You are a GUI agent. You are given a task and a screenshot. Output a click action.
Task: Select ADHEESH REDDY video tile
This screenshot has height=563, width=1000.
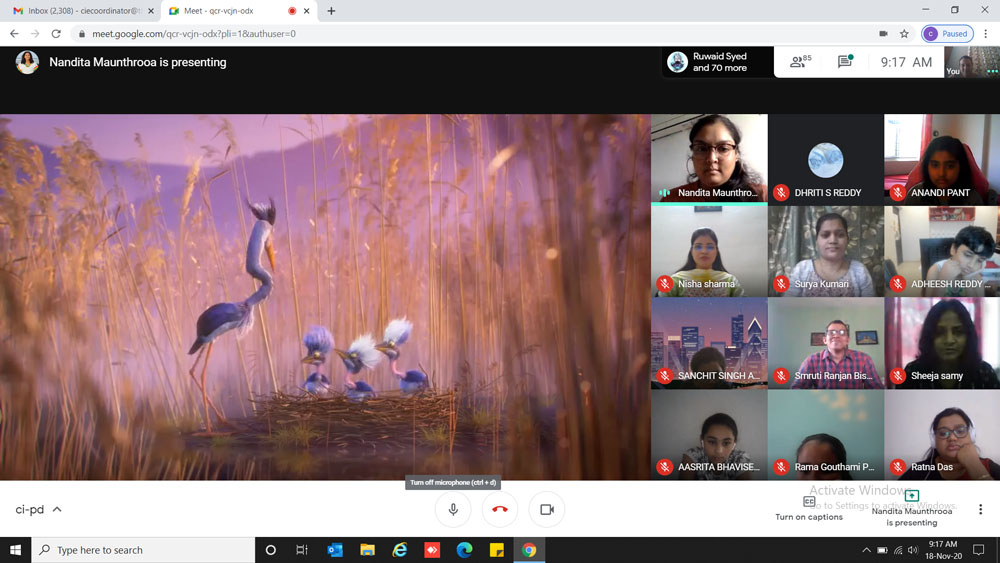[942, 251]
